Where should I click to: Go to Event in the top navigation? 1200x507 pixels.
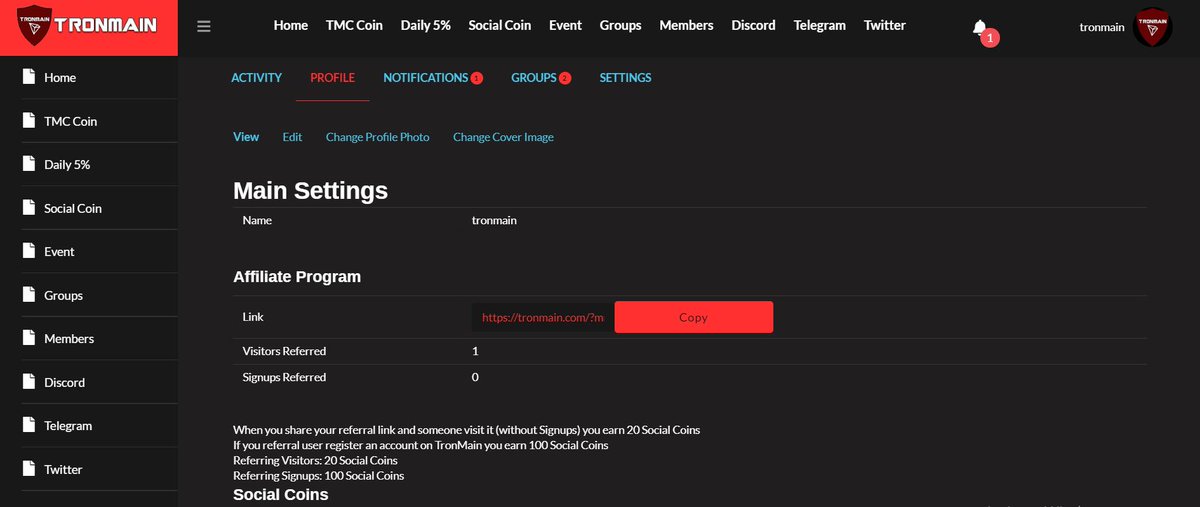click(565, 25)
